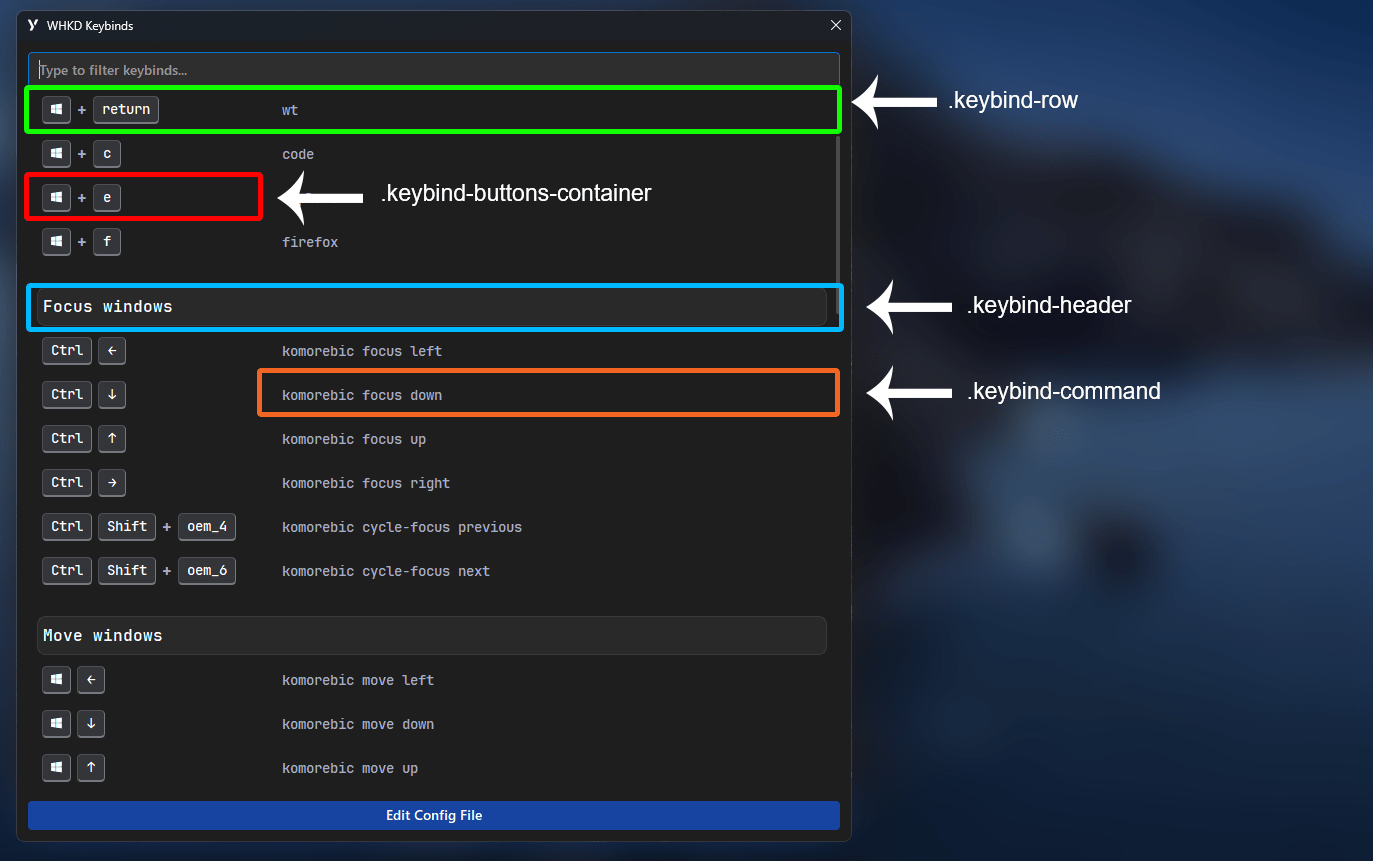Screen dimensions: 1373x861
Task: Click the 'return' key button
Action: point(126,109)
